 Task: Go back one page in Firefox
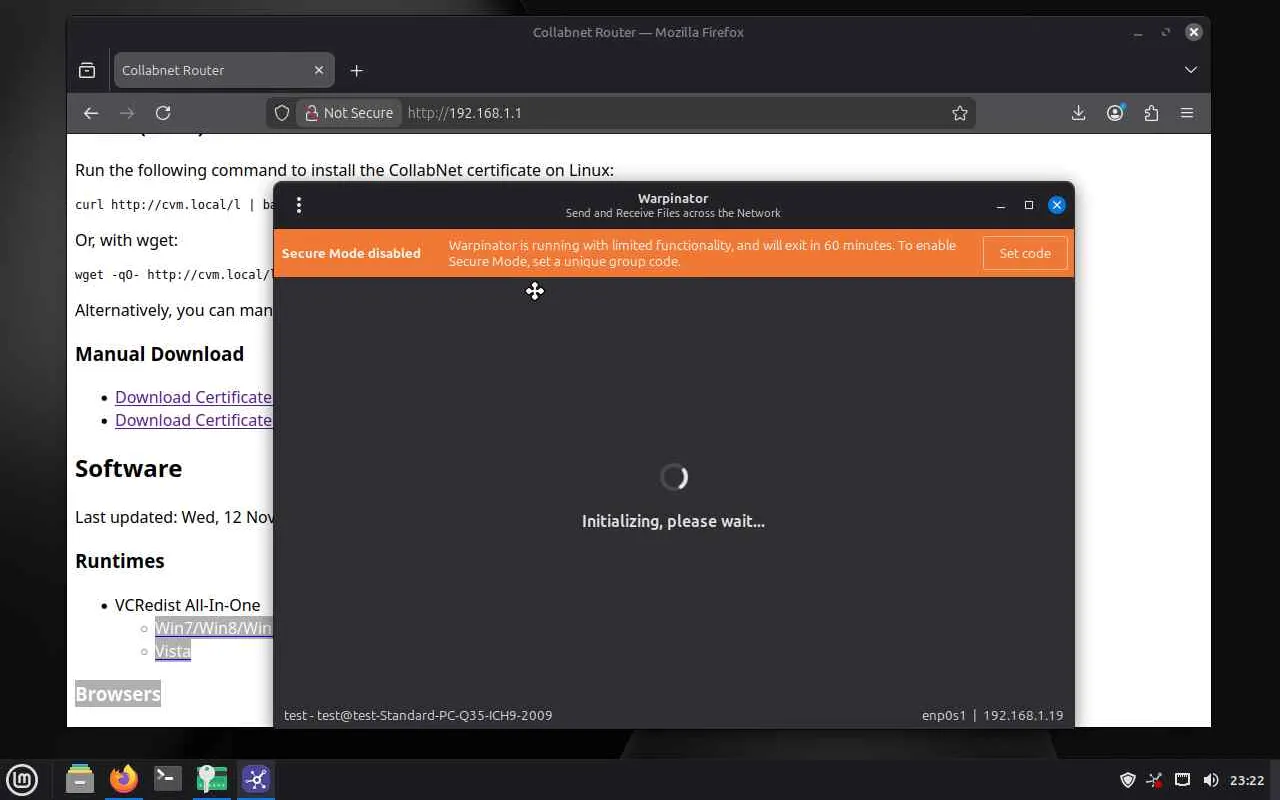(91, 113)
